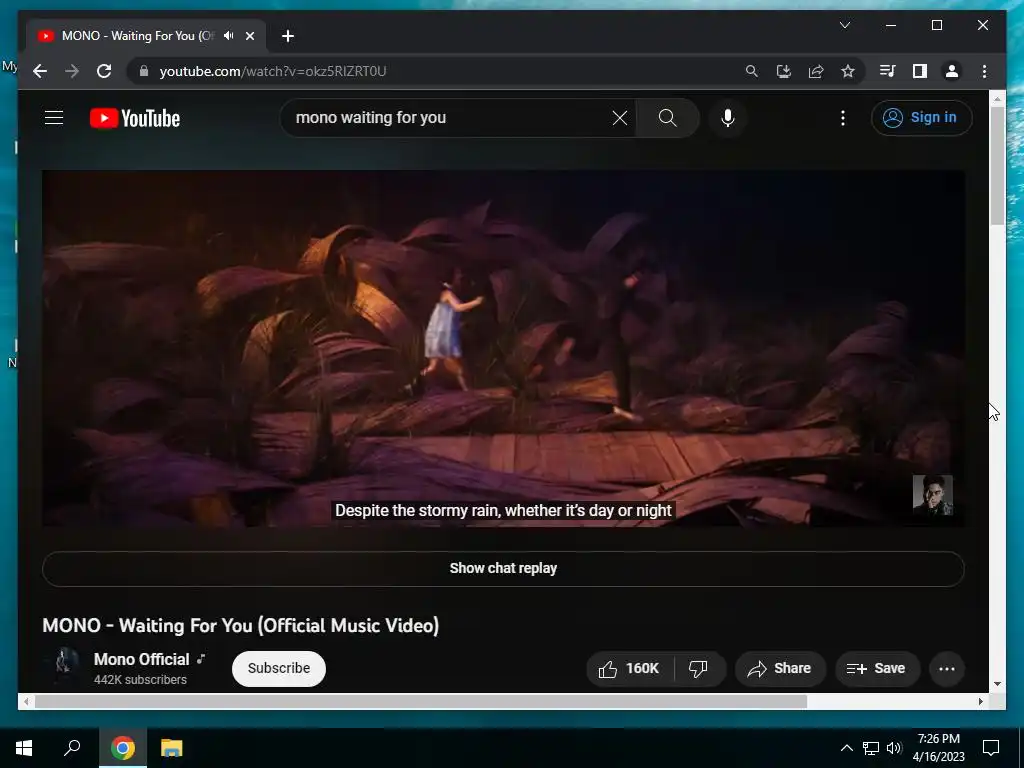Viewport: 1024px width, 768px height.
Task: Go back in browser history
Action: pyautogui.click(x=40, y=71)
